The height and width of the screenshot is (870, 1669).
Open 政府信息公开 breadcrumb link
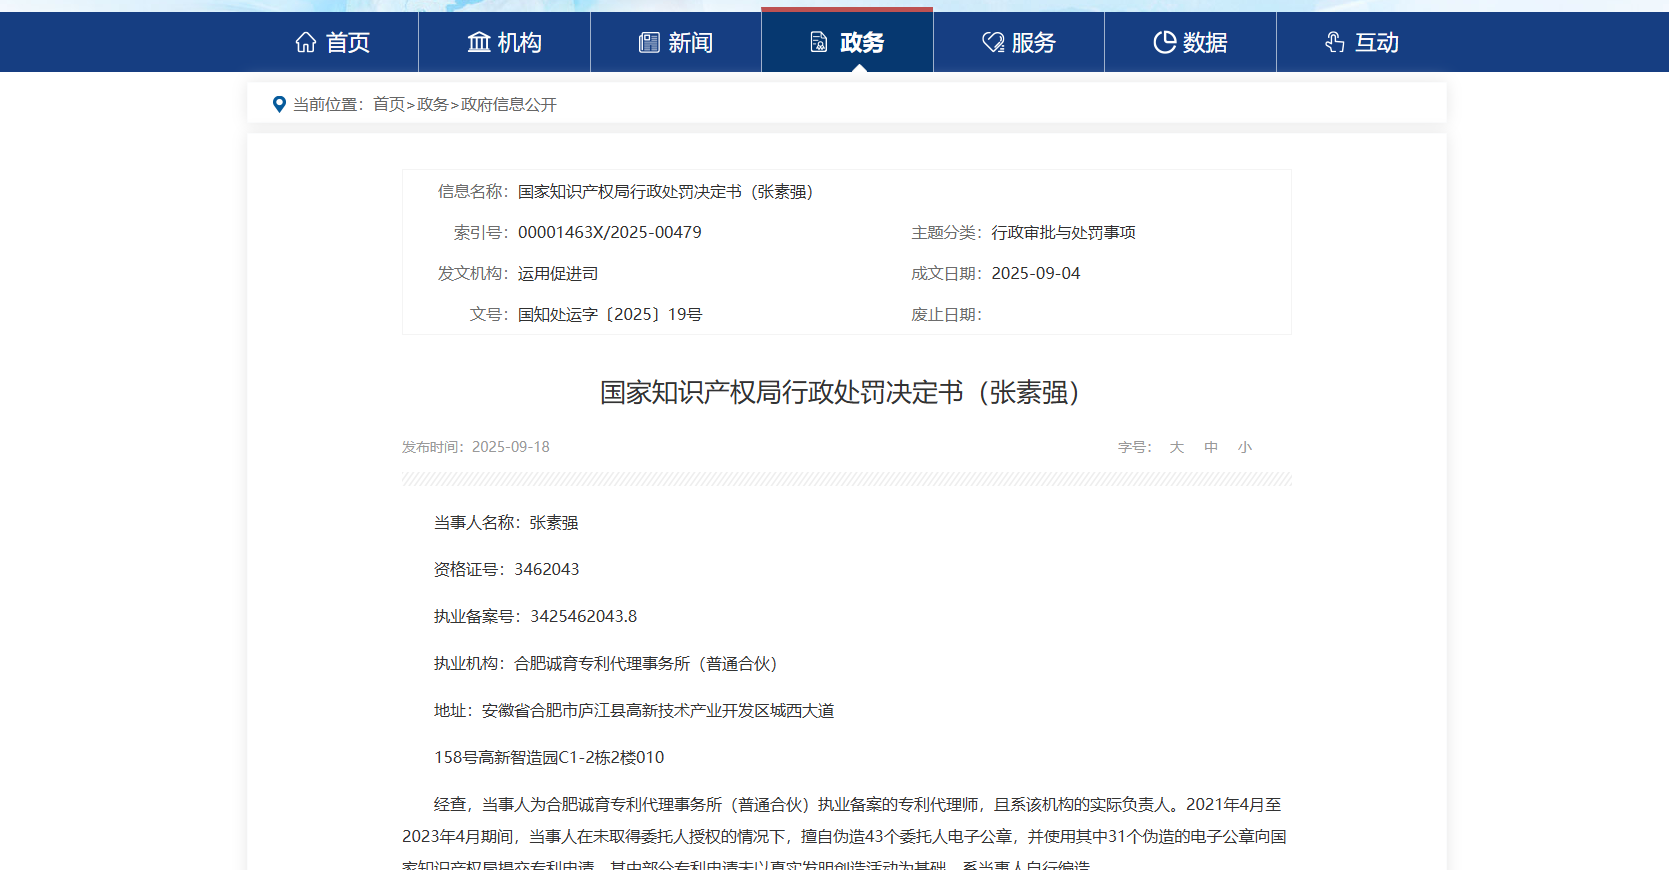[x=508, y=104]
